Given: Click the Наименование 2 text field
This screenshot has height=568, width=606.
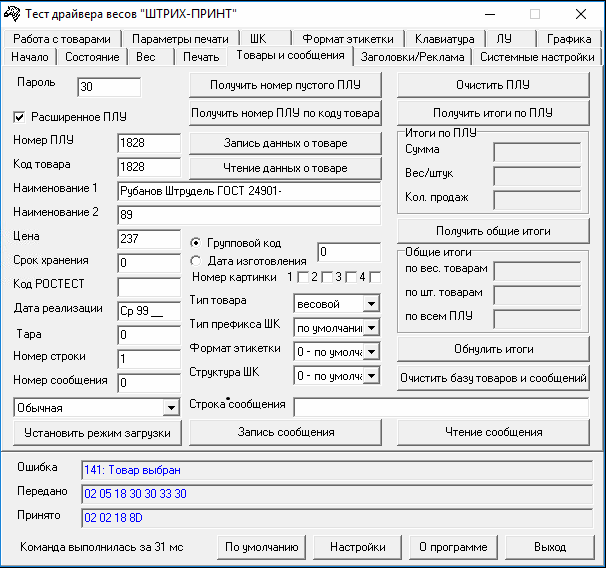Looking at the screenshot, I should [249, 215].
